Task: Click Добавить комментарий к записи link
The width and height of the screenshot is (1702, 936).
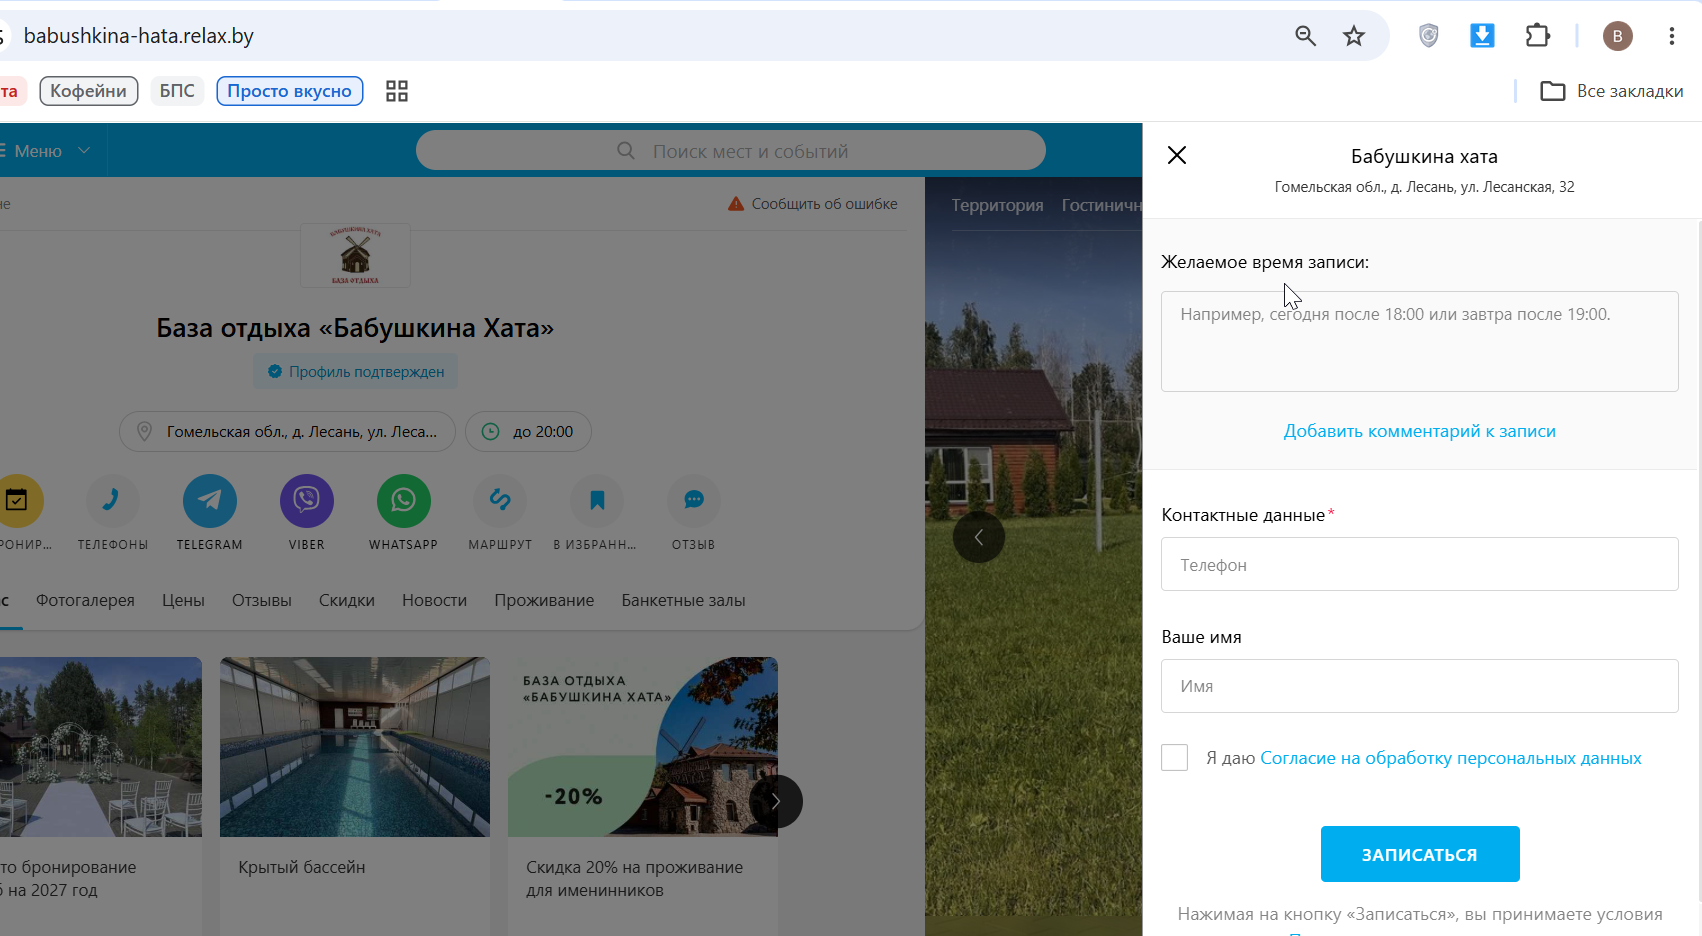Action: pyautogui.click(x=1420, y=431)
